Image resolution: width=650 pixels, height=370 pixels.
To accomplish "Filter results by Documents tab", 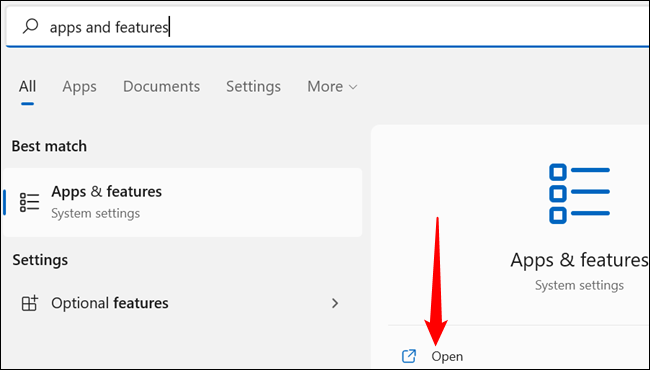I will [161, 86].
